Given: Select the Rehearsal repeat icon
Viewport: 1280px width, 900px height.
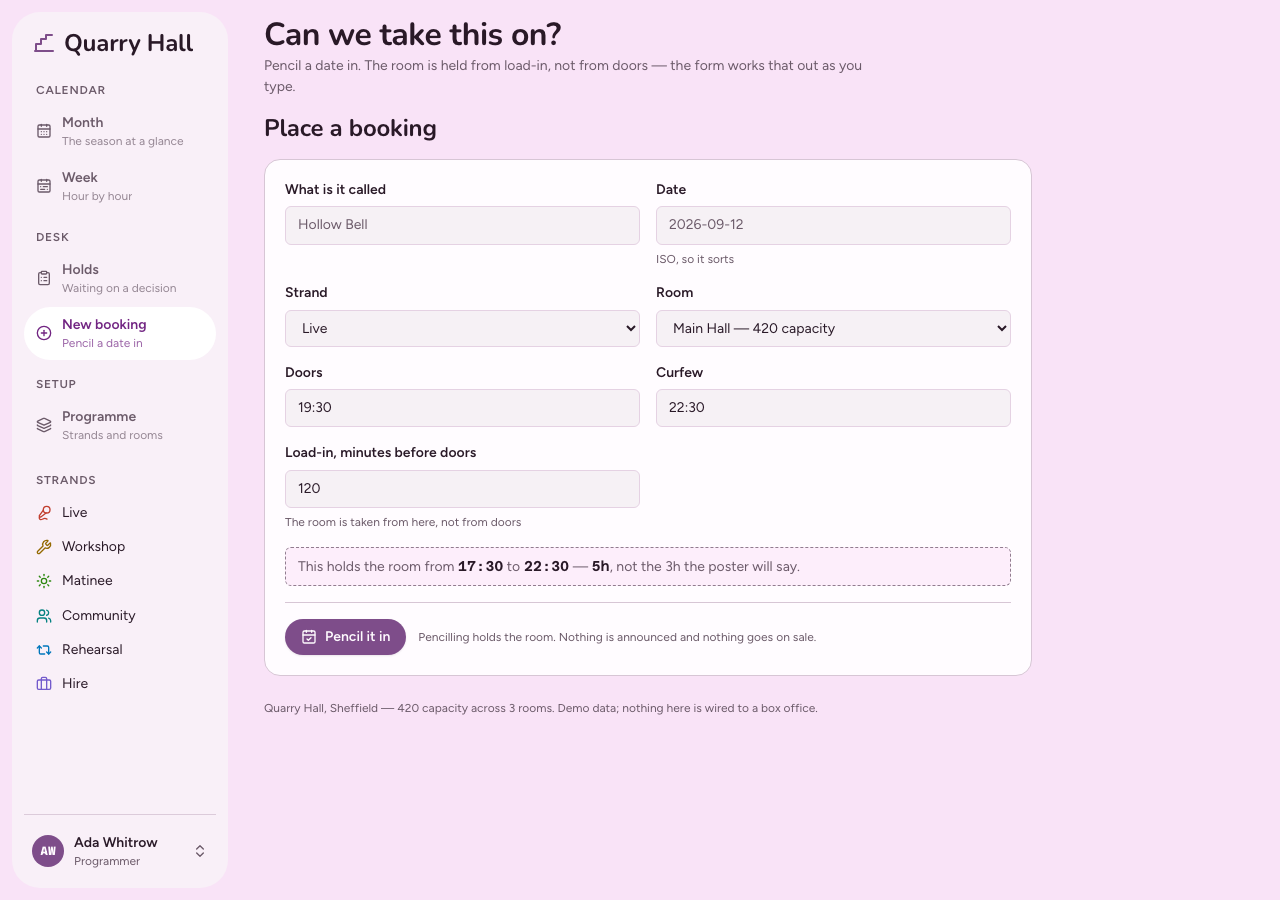Looking at the screenshot, I should tap(44, 650).
